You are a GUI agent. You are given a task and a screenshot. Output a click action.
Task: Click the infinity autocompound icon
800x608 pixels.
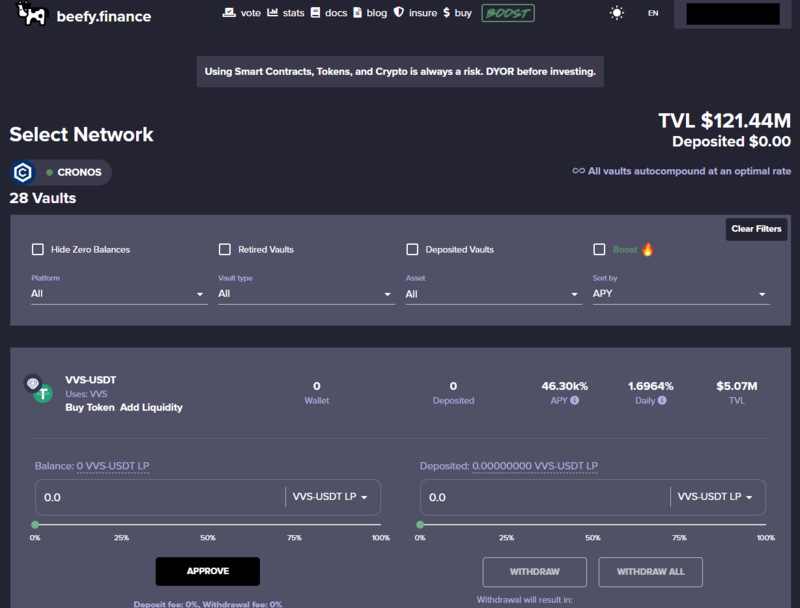(x=579, y=171)
